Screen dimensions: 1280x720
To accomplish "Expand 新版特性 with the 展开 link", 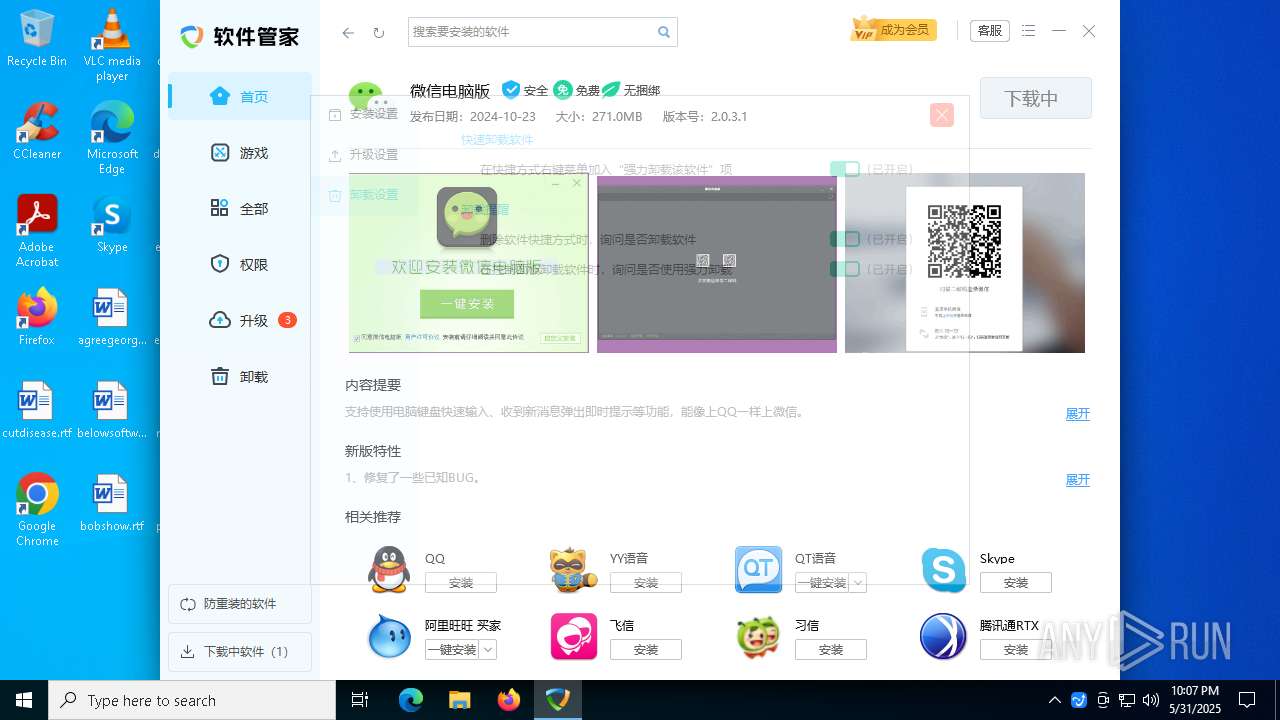I will click(x=1077, y=480).
